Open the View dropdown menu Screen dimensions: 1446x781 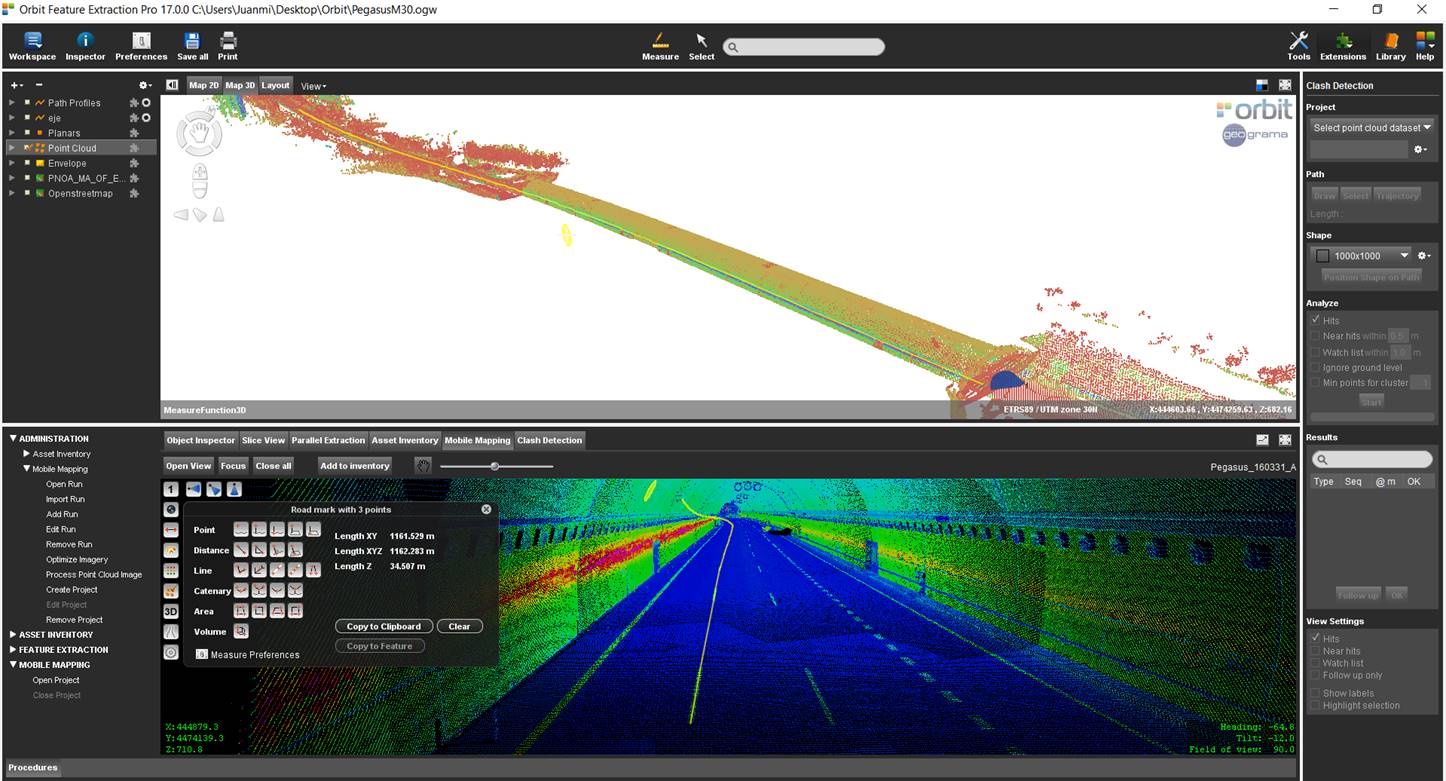coord(314,86)
